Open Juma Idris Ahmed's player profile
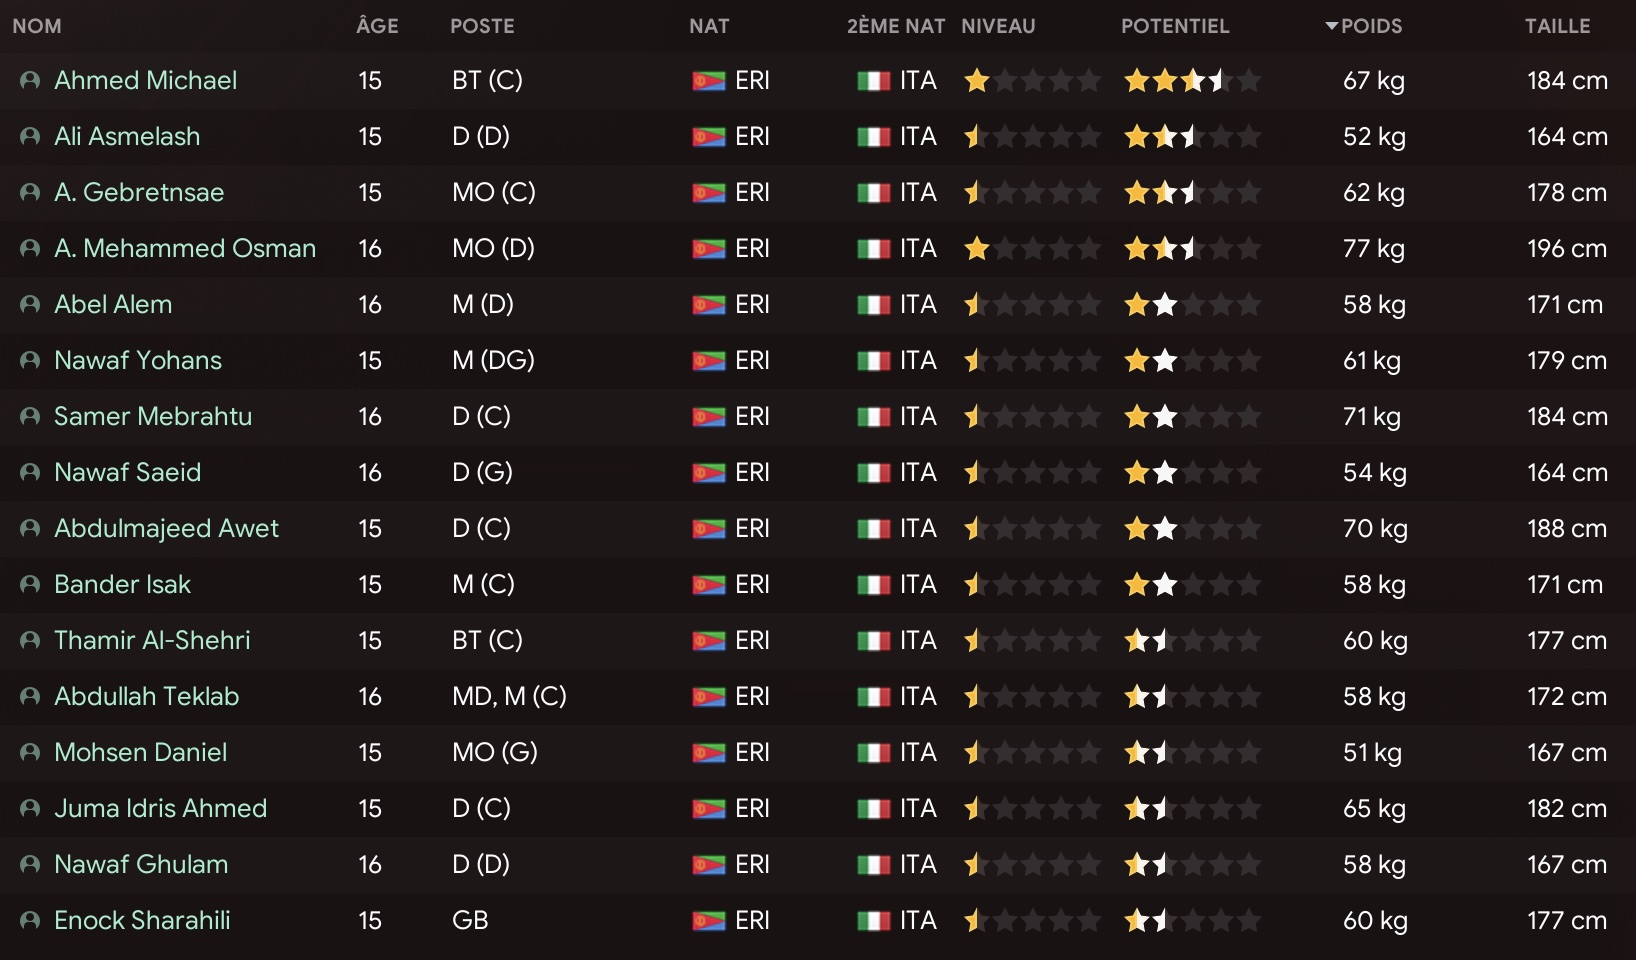This screenshot has width=1636, height=960. [x=160, y=808]
